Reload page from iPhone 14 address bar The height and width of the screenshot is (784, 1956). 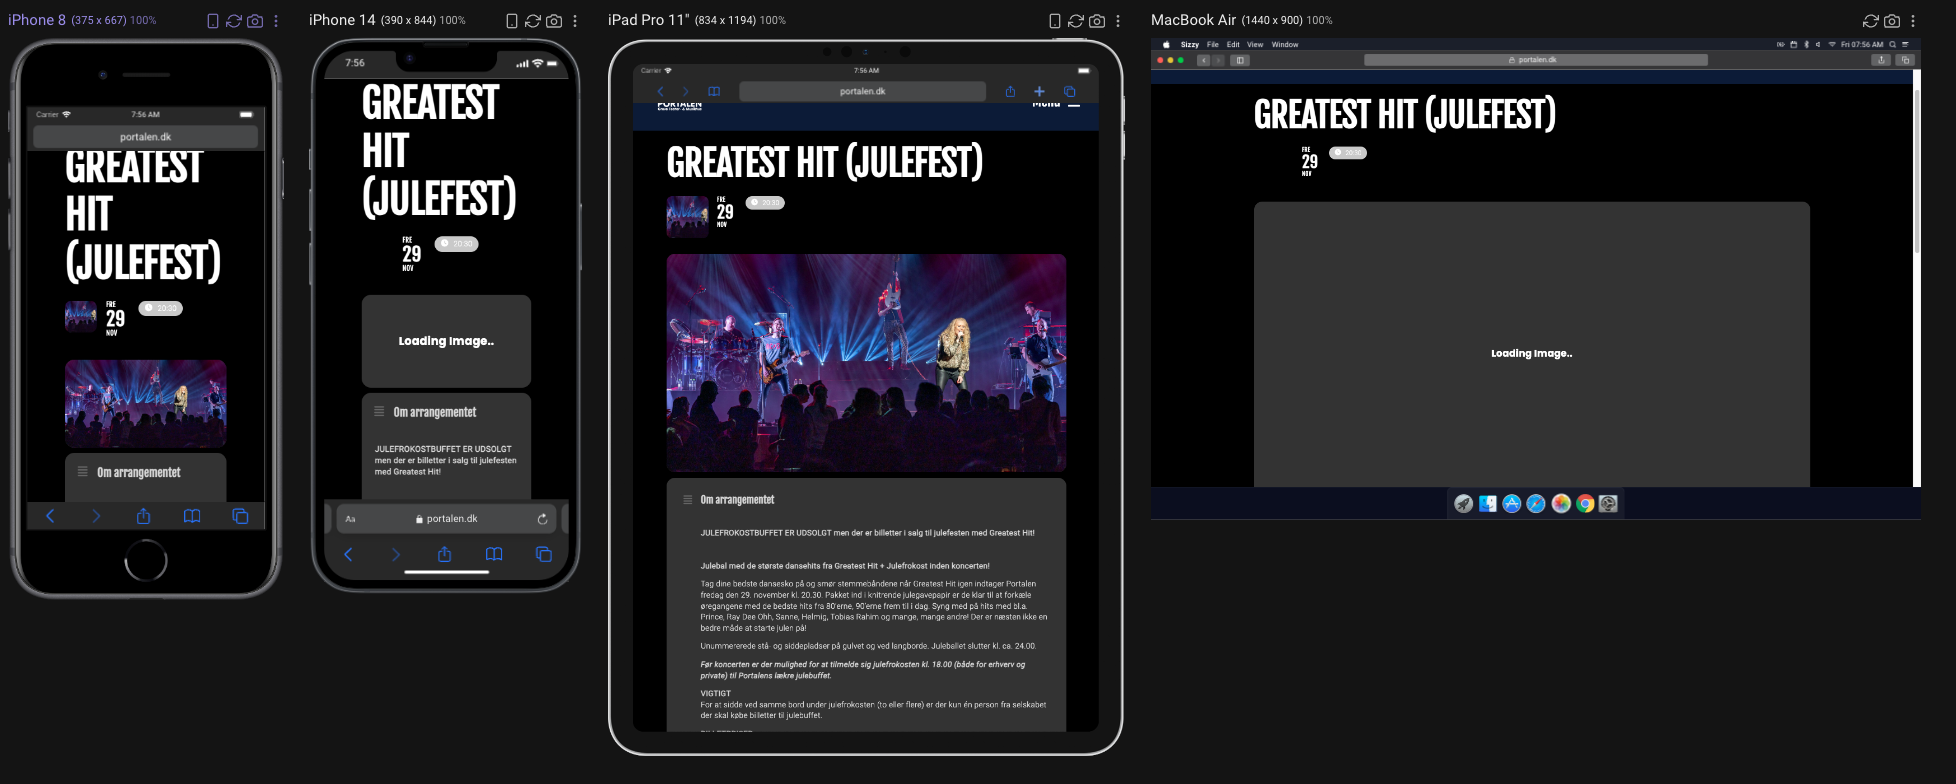[x=542, y=519]
